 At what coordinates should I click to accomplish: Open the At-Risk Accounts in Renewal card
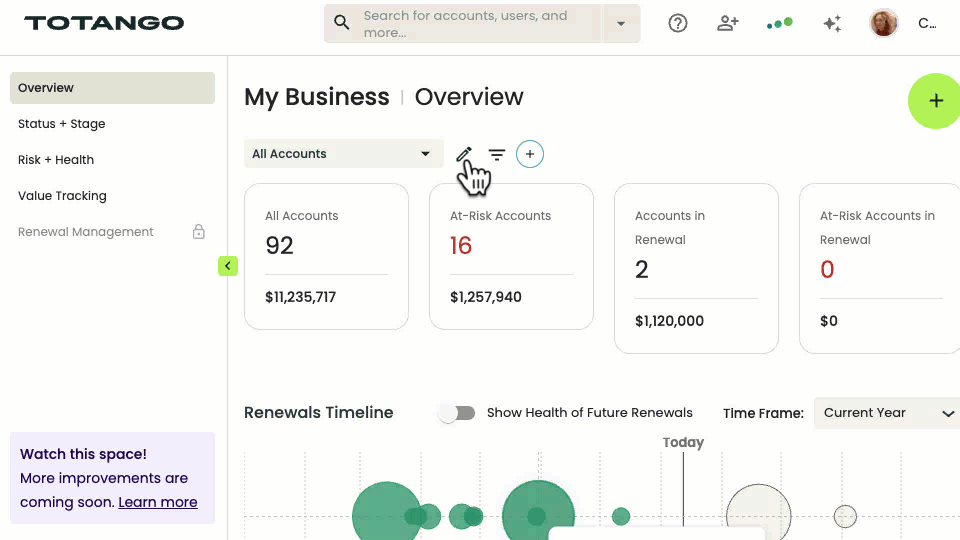click(880, 268)
